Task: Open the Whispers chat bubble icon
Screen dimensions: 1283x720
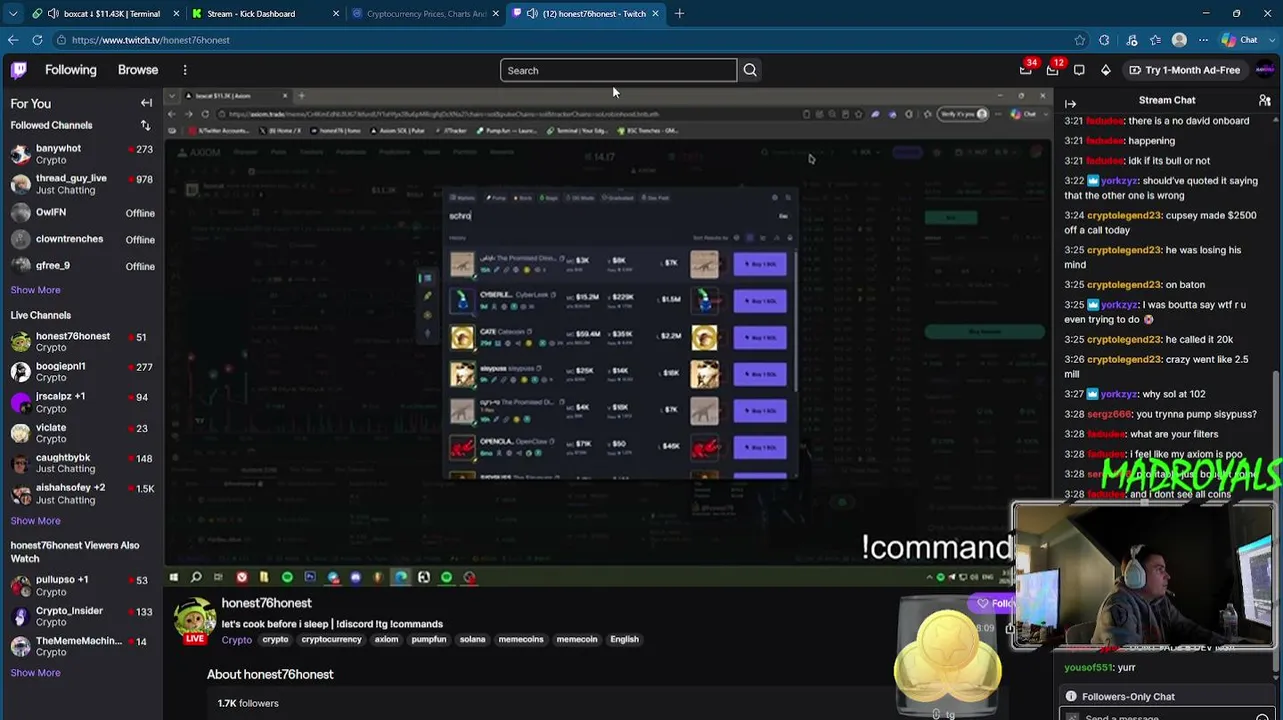Action: click(1079, 70)
